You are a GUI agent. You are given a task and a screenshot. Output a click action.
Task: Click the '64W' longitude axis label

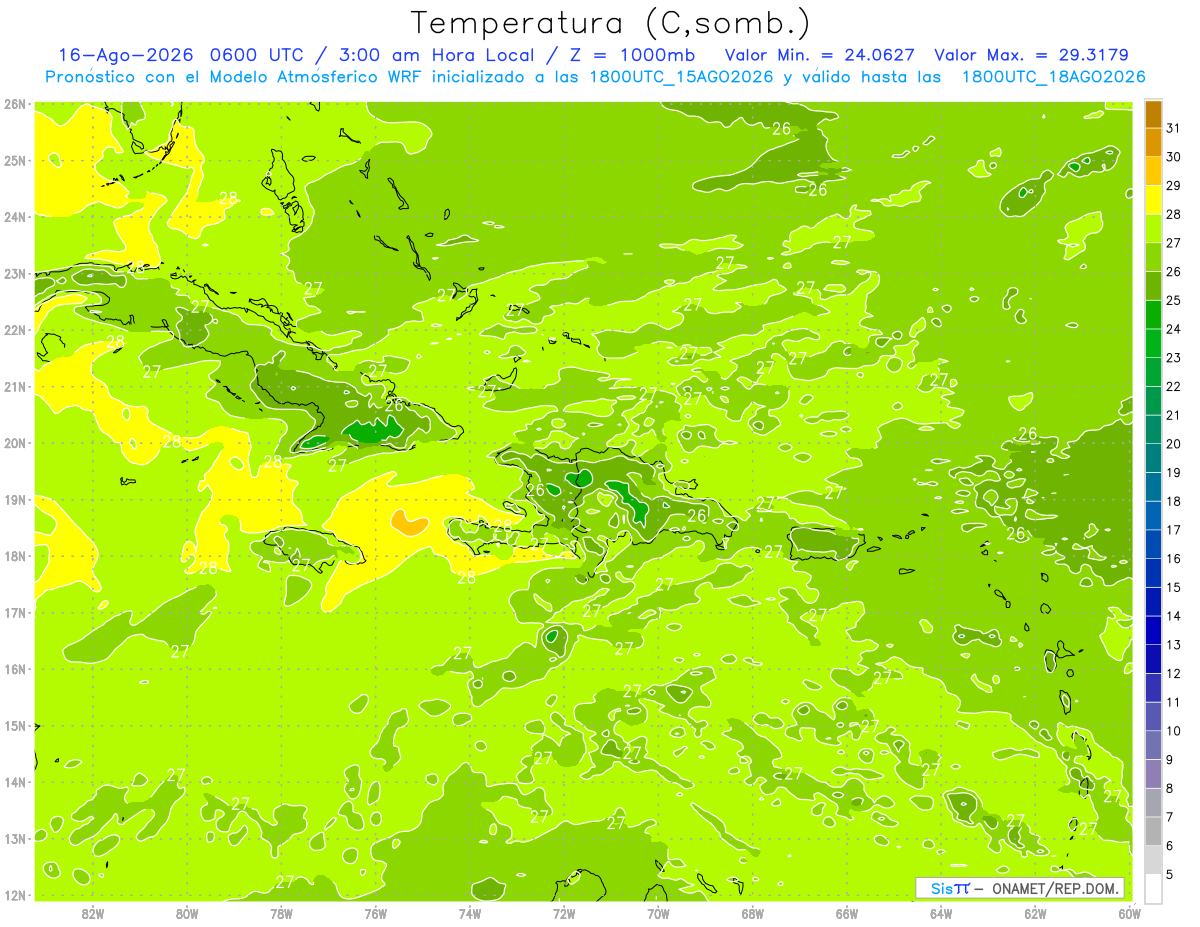[941, 913]
